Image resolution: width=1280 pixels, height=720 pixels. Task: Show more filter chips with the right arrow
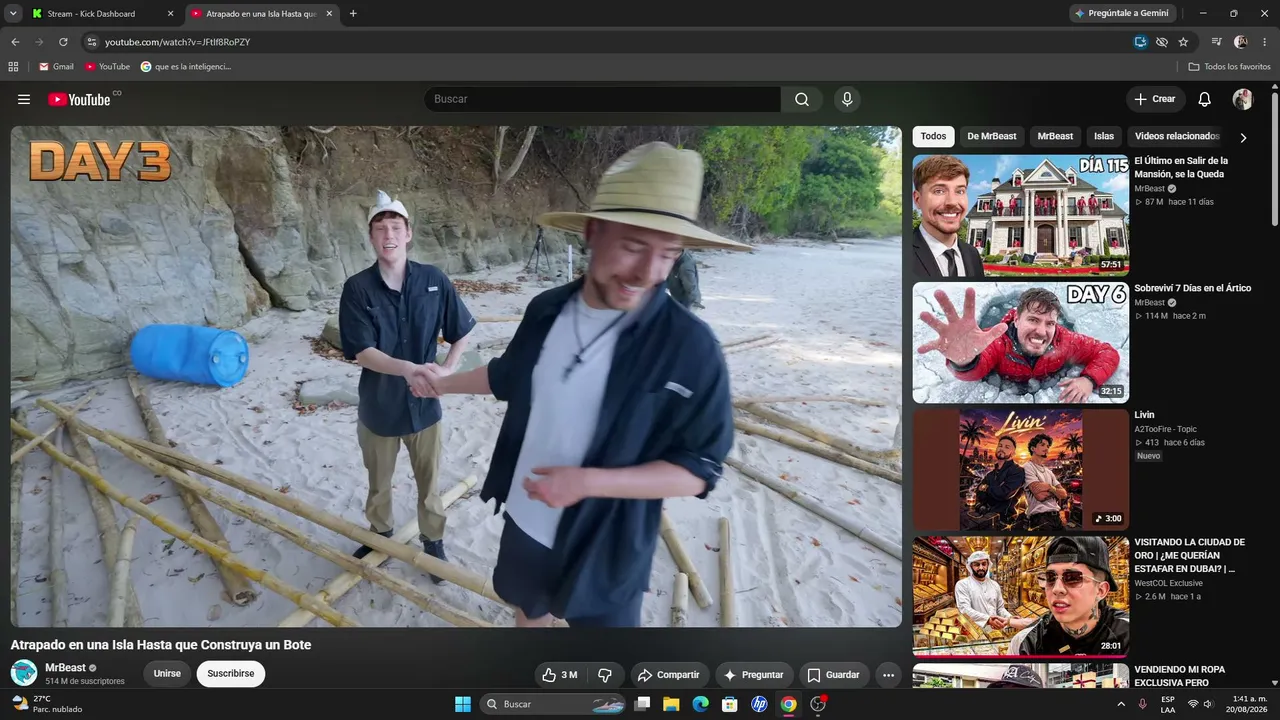(x=1243, y=138)
